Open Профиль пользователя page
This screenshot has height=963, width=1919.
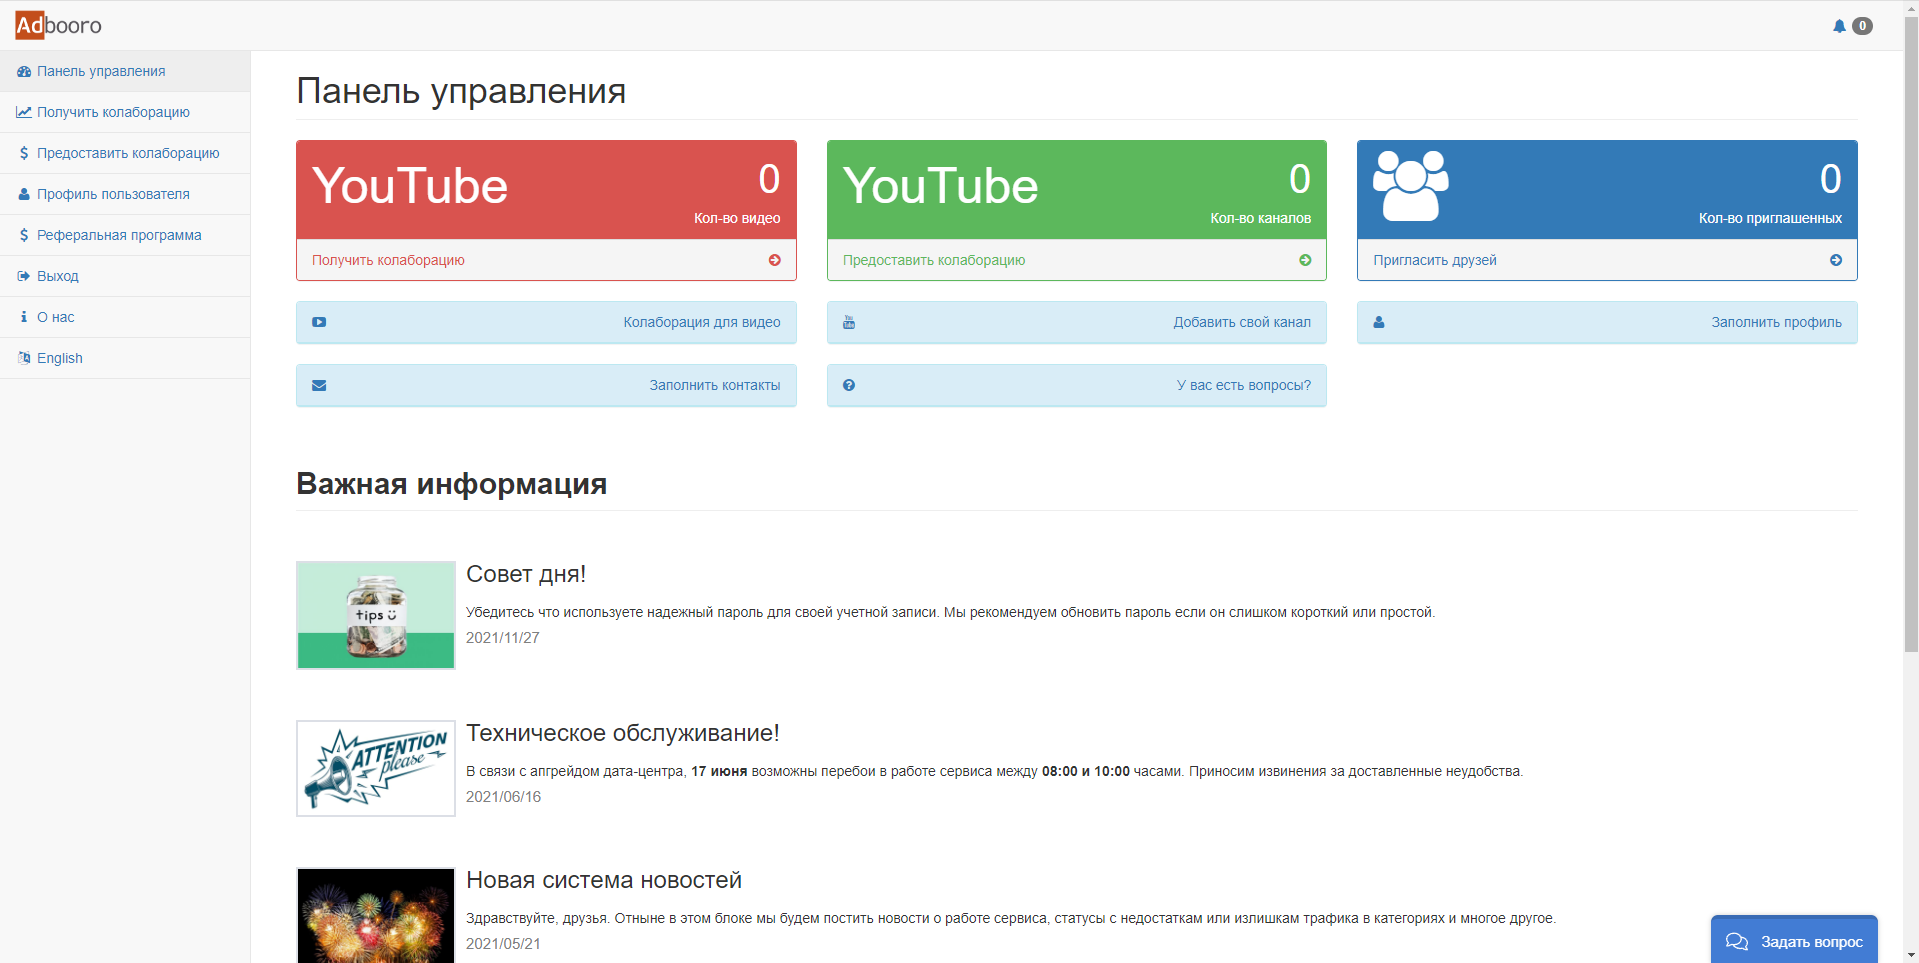[x=125, y=194]
